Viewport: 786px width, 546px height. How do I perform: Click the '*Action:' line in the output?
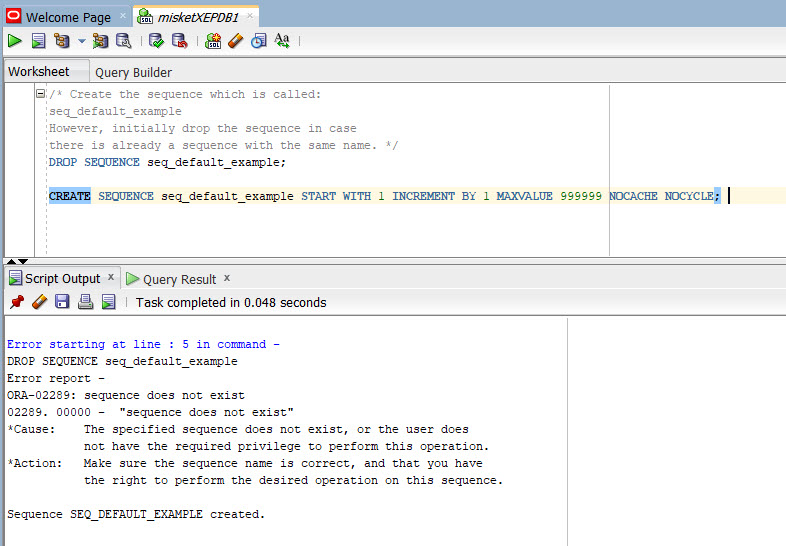[x=245, y=463]
